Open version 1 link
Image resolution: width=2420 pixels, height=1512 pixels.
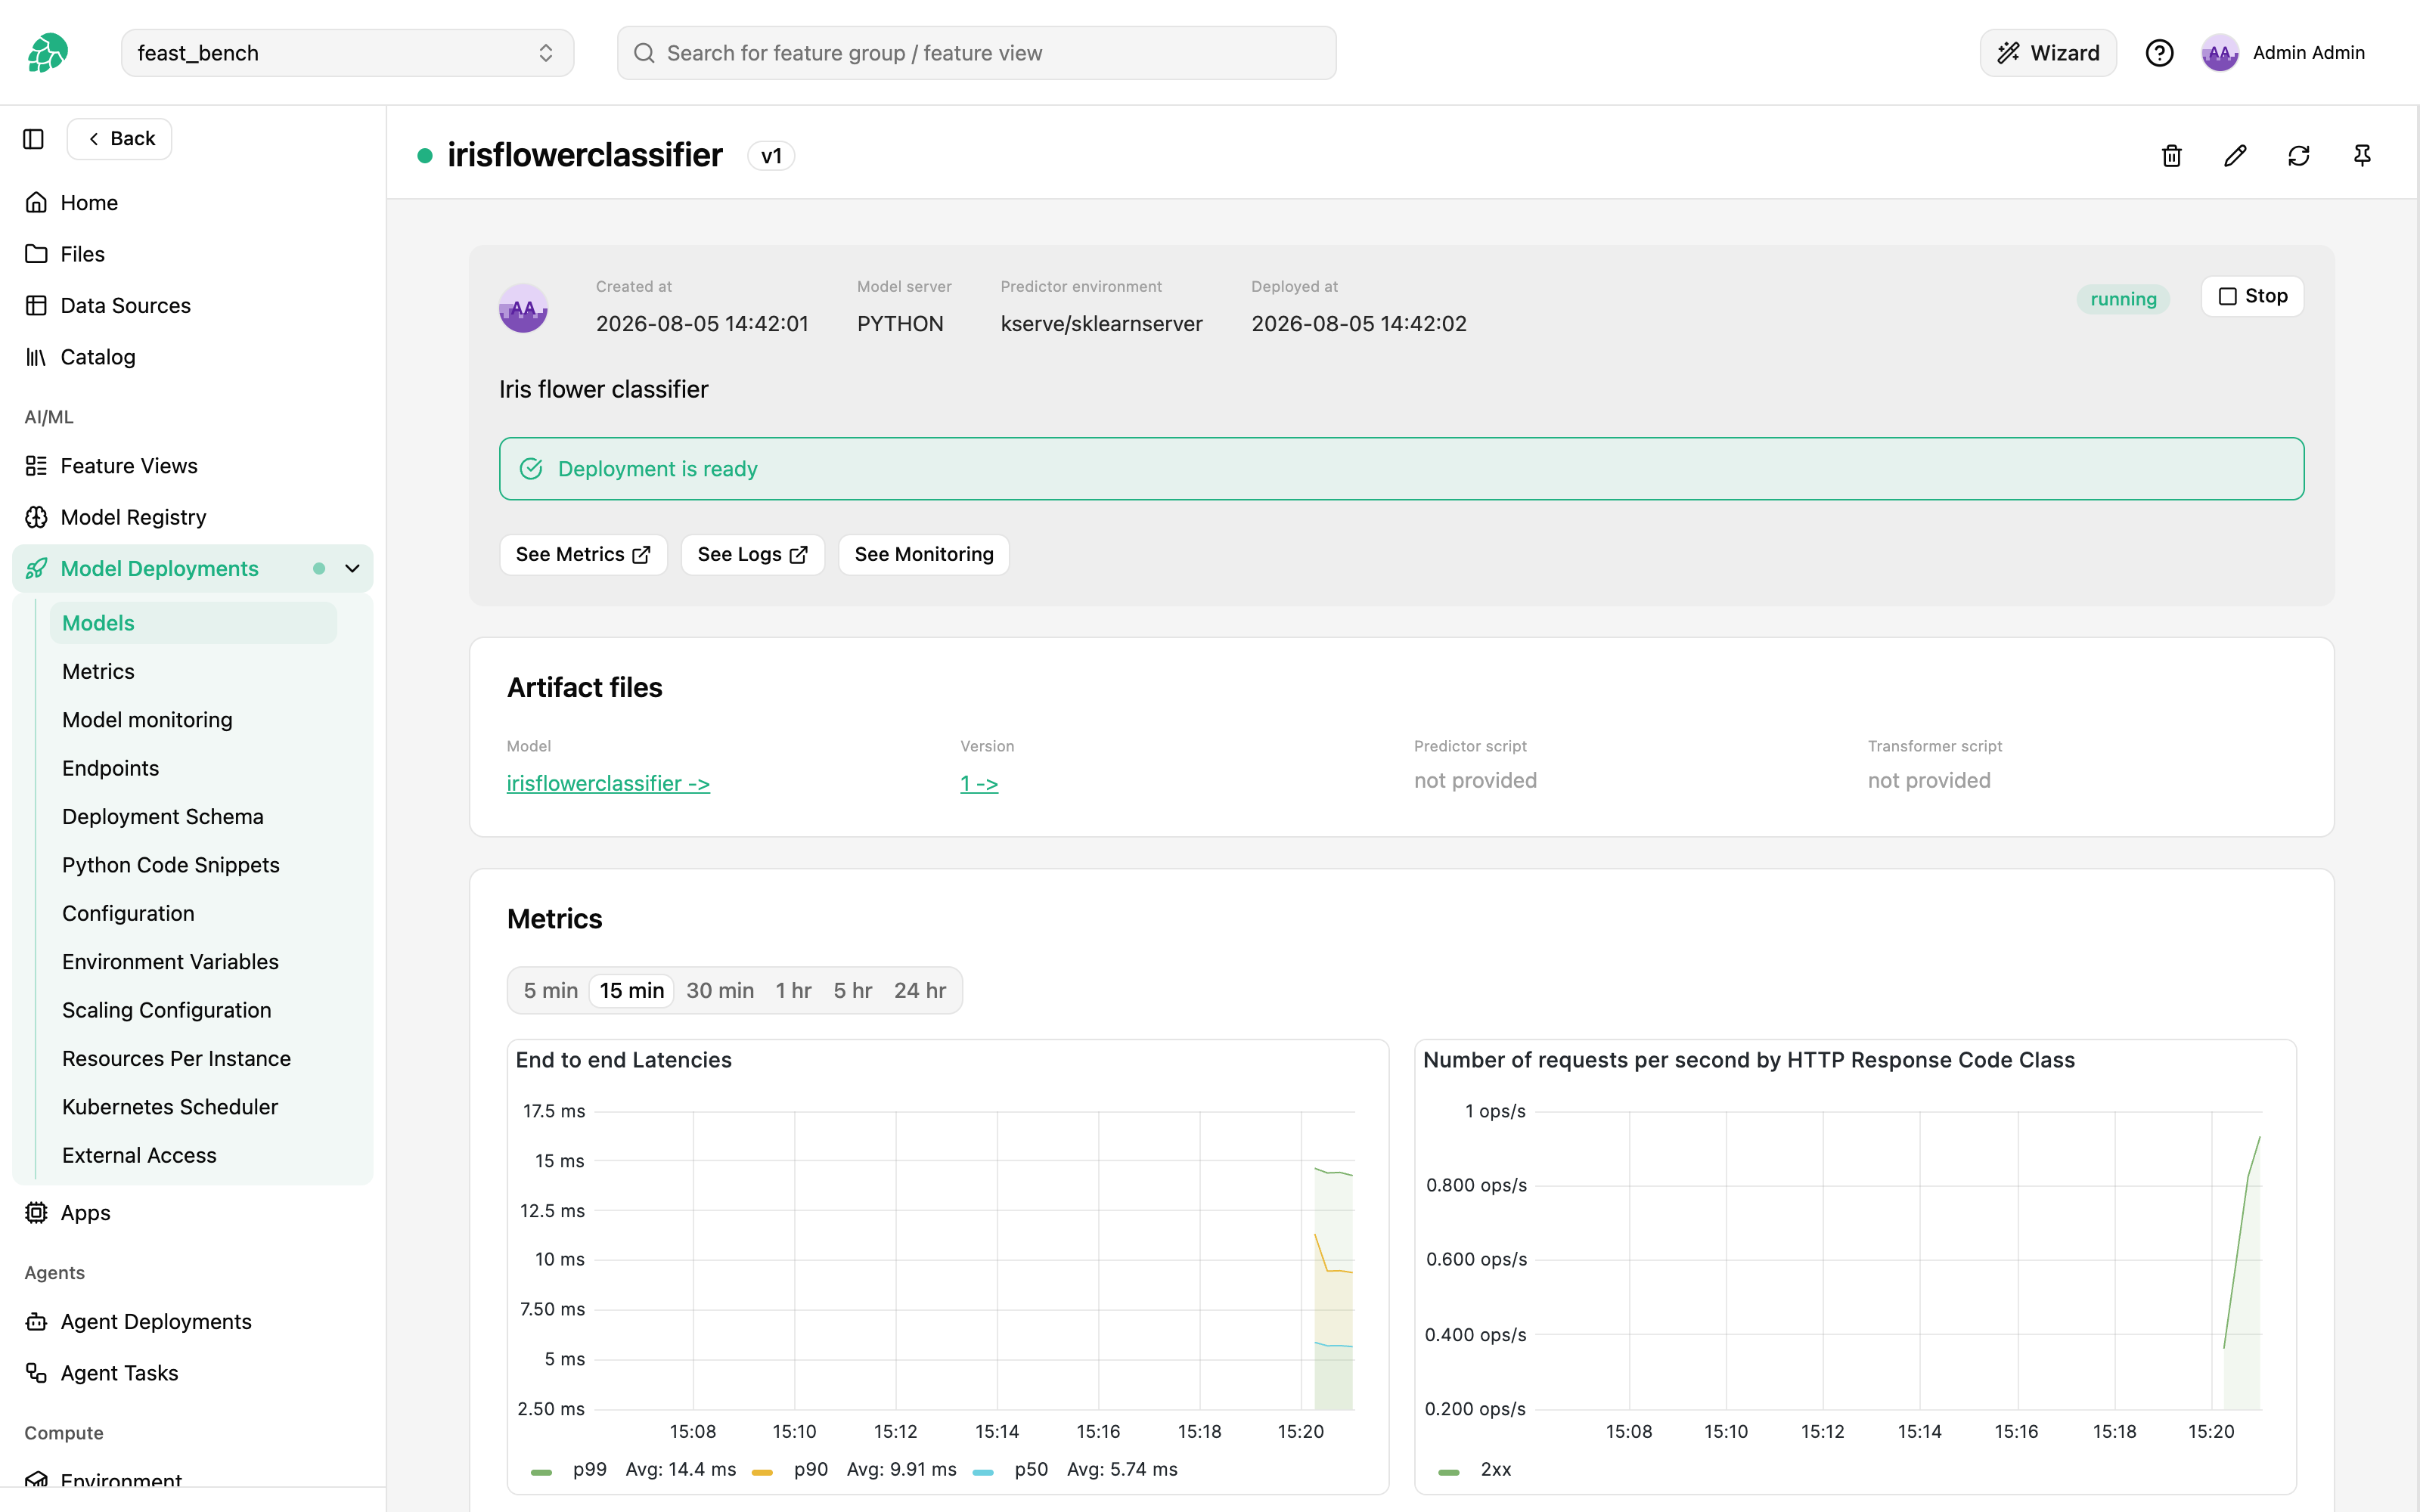point(979,784)
